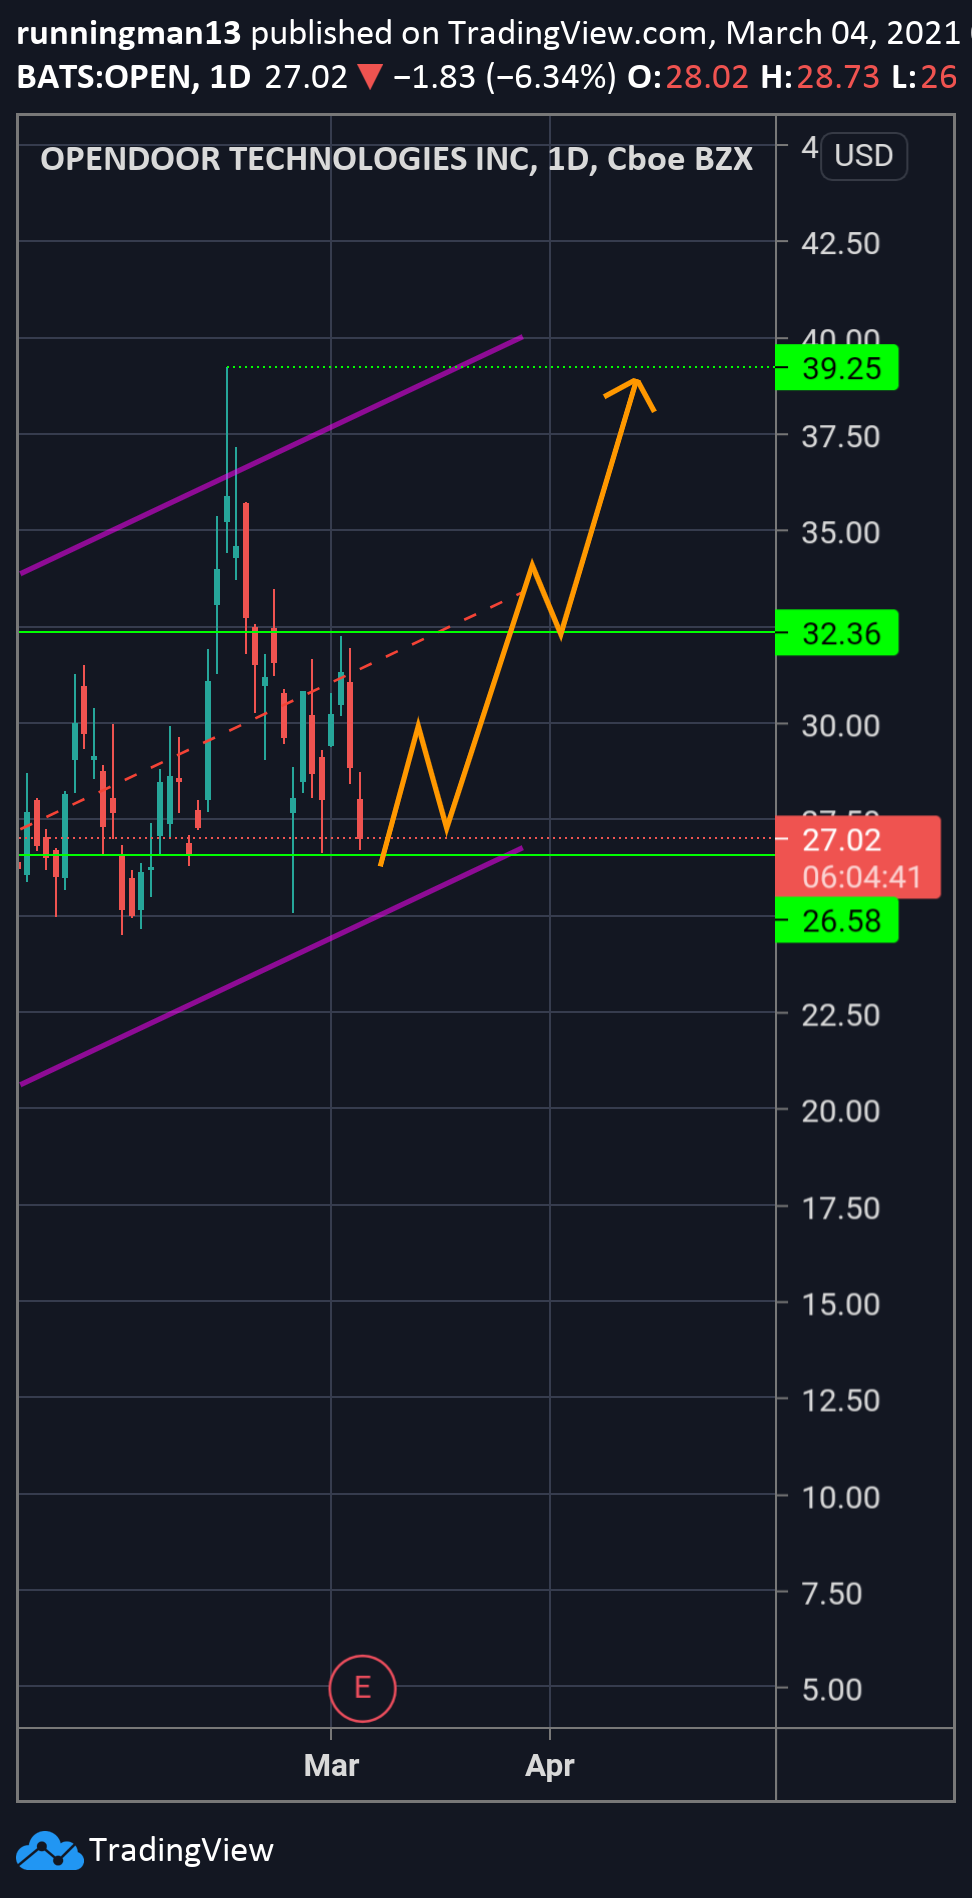This screenshot has height=1898, width=972.
Task: Select the 26.58 price level label
Action: (x=837, y=920)
